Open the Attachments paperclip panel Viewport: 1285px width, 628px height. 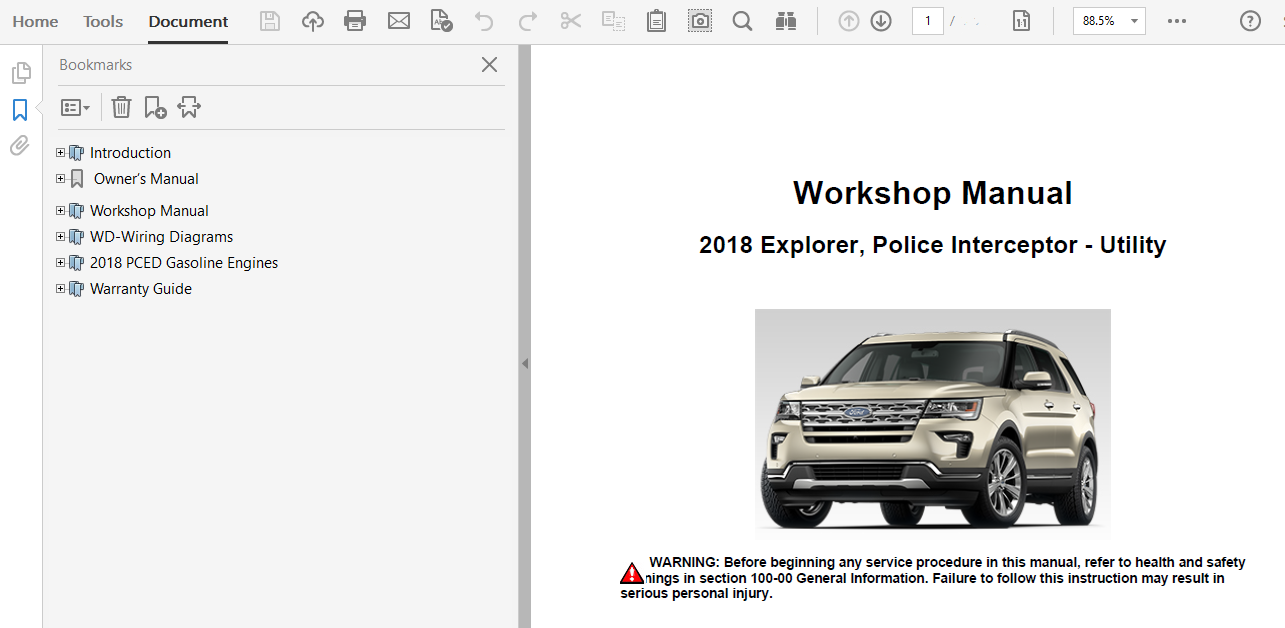[20, 146]
